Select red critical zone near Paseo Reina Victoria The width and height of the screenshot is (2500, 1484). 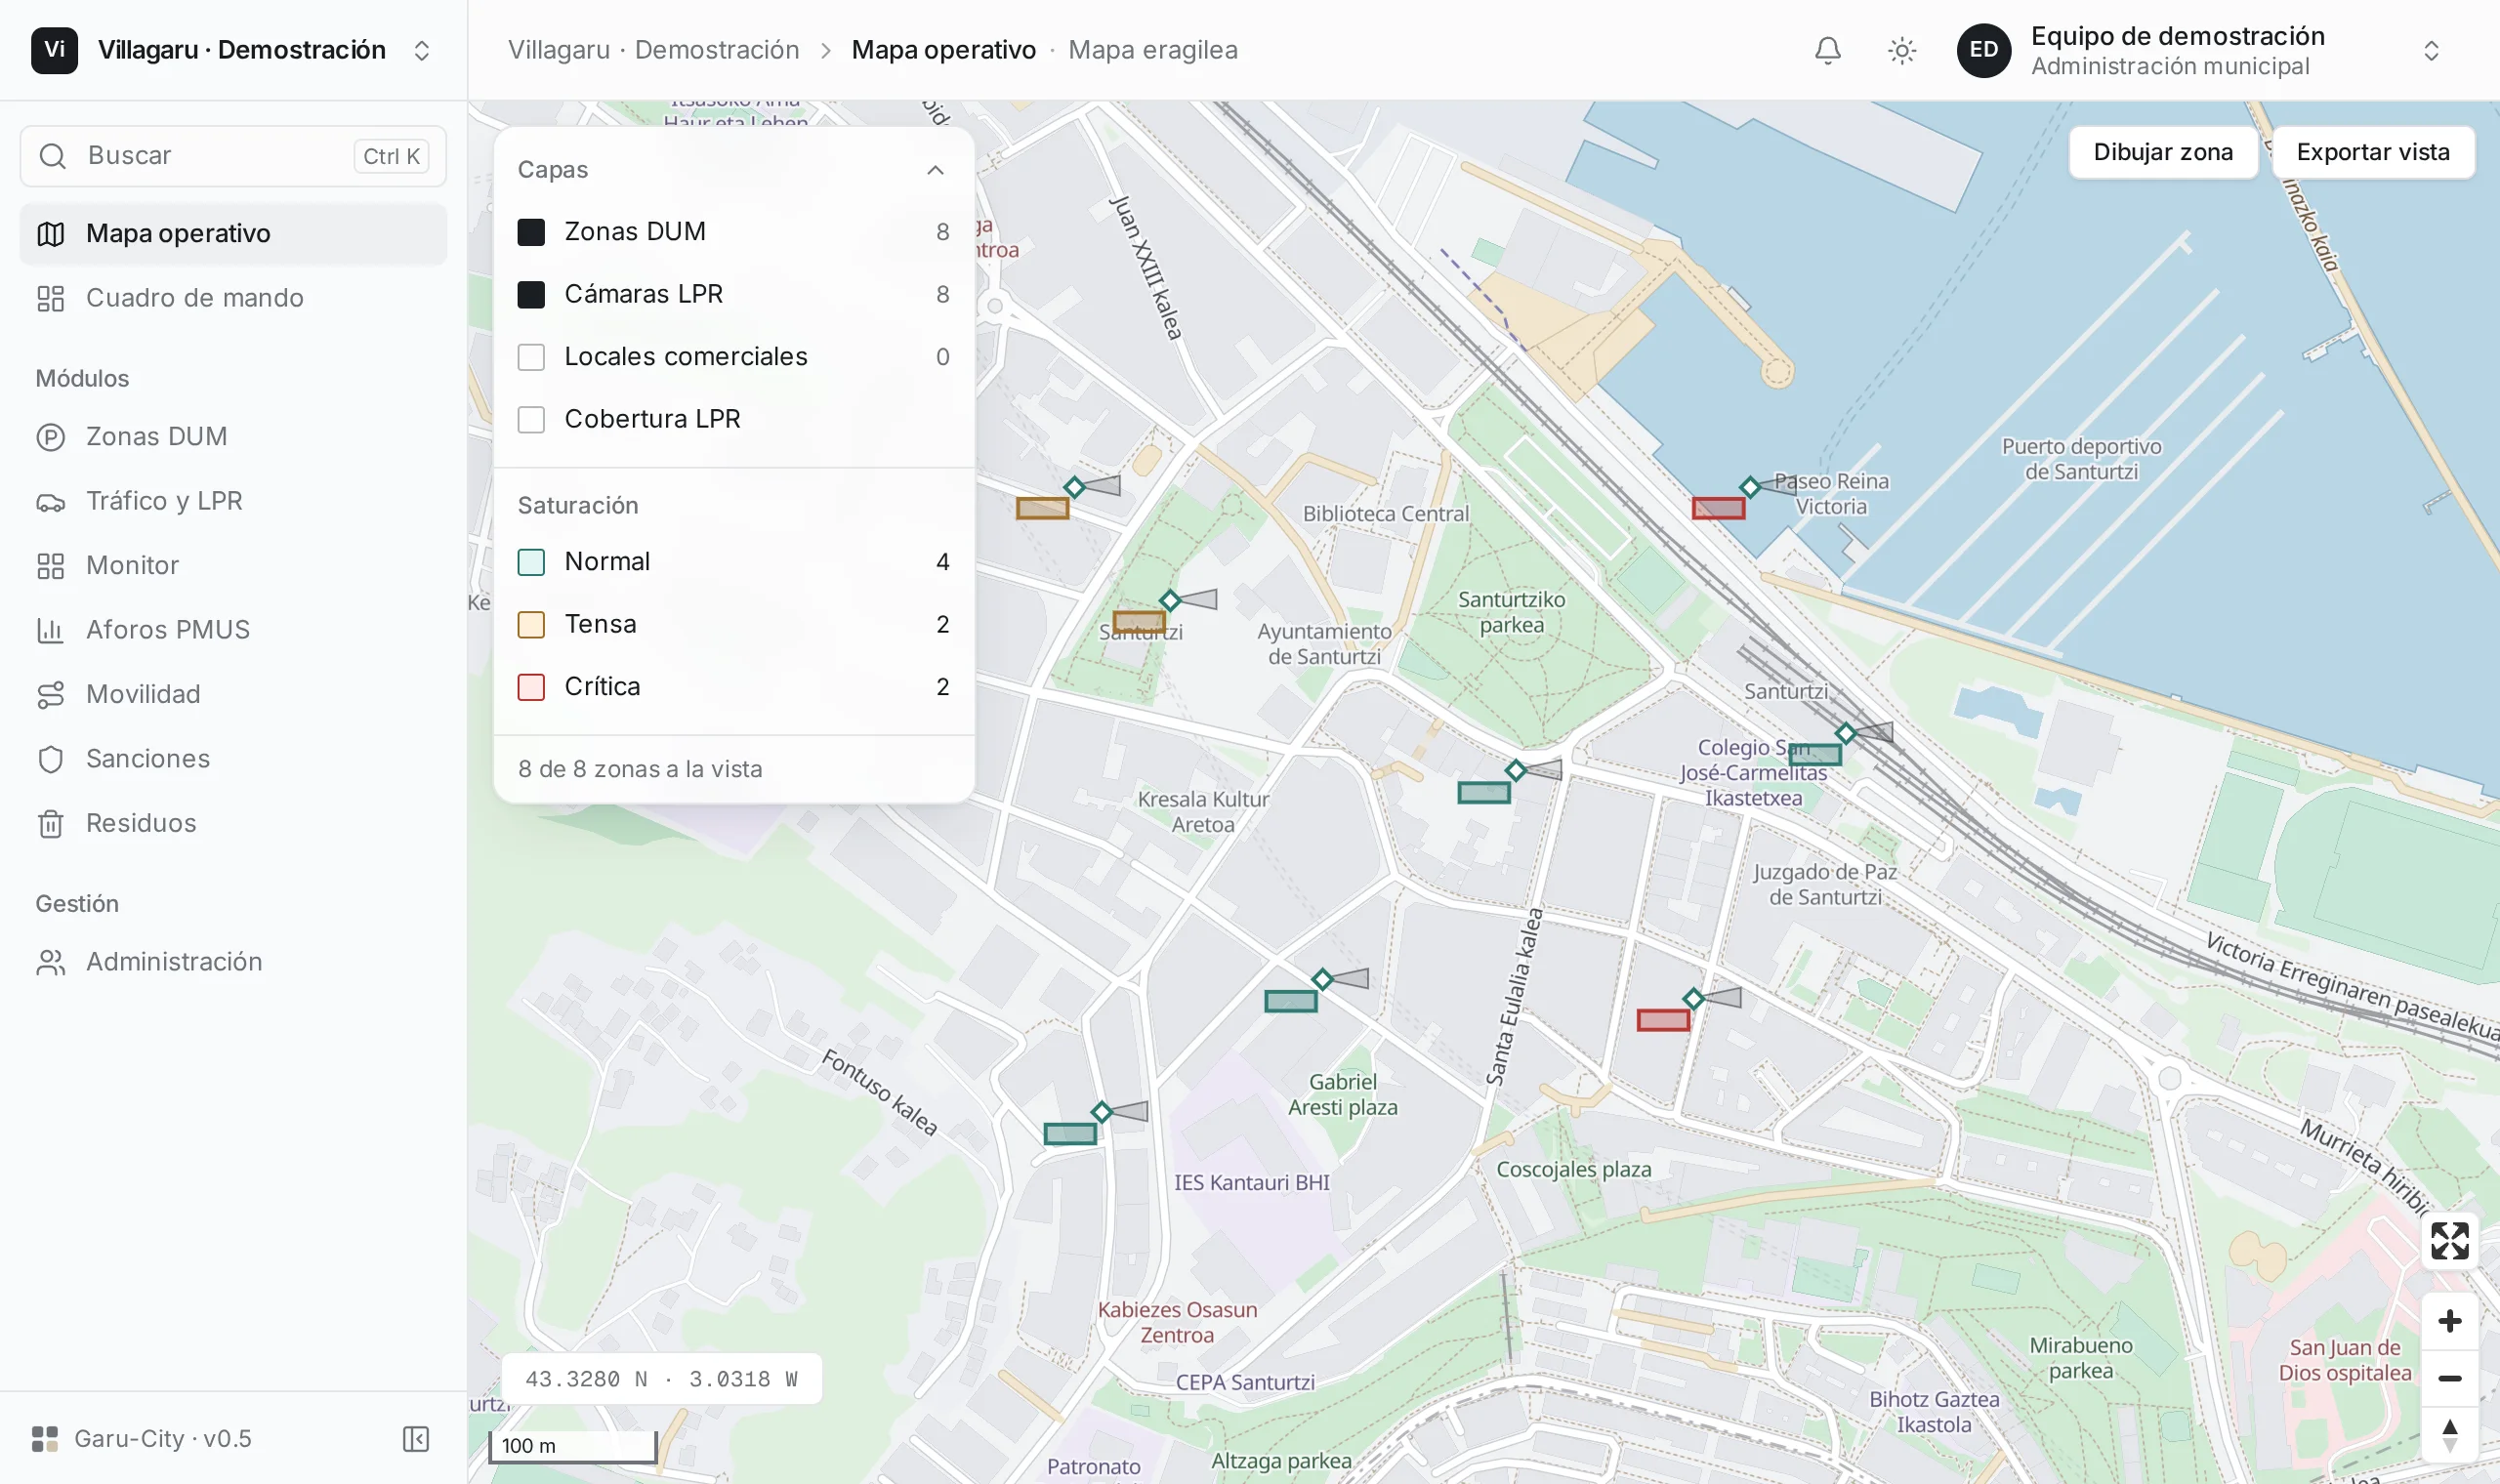[x=1718, y=508]
